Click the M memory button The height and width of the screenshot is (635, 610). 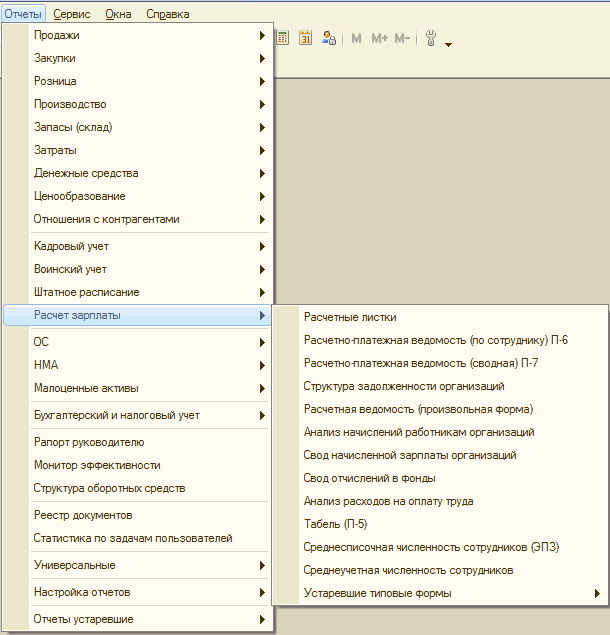[x=357, y=38]
